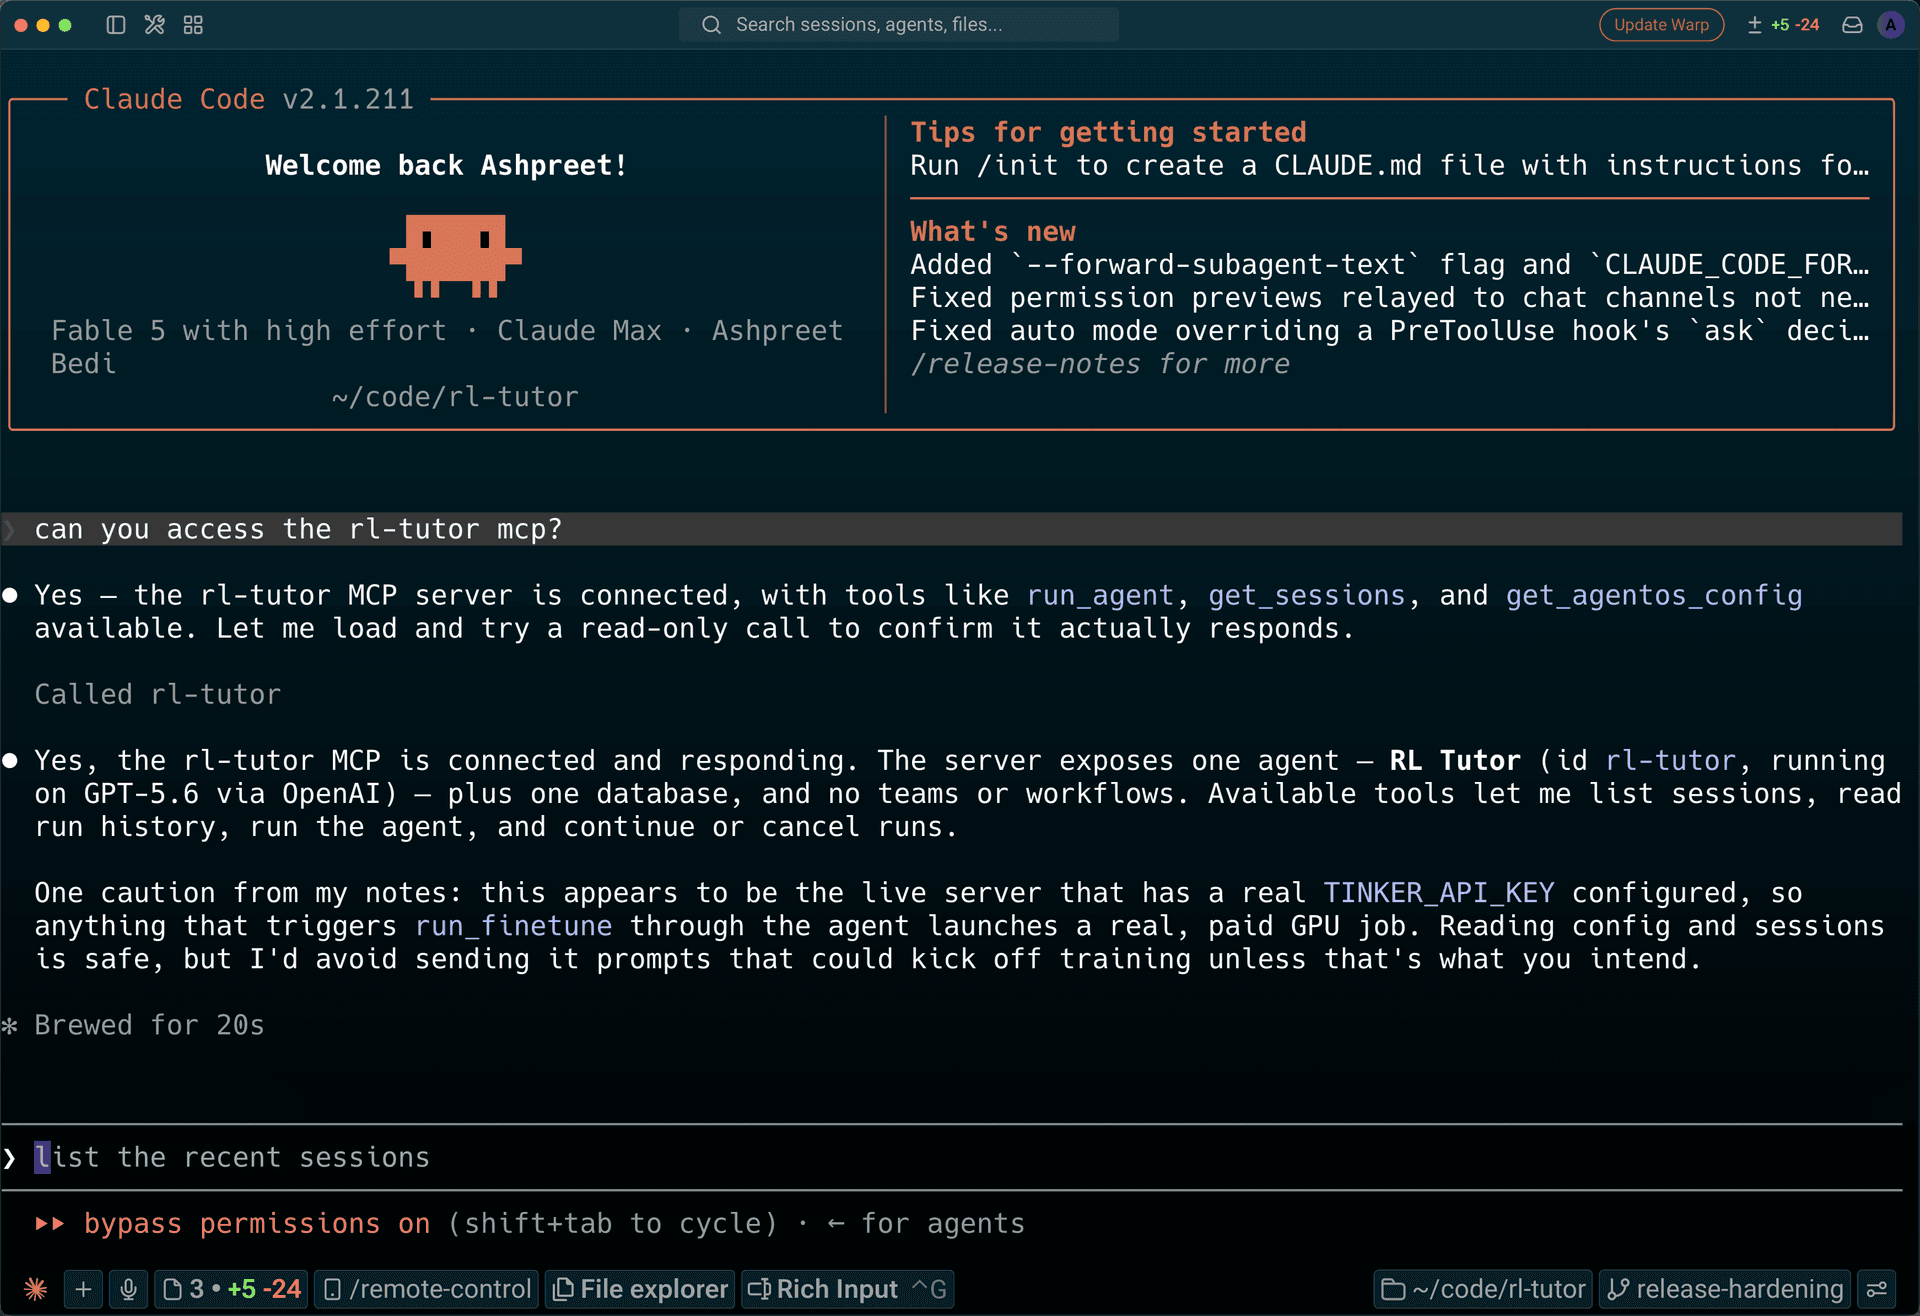Click the run_finetune text
Viewport: 1920px width, 1316px height.
(x=513, y=925)
